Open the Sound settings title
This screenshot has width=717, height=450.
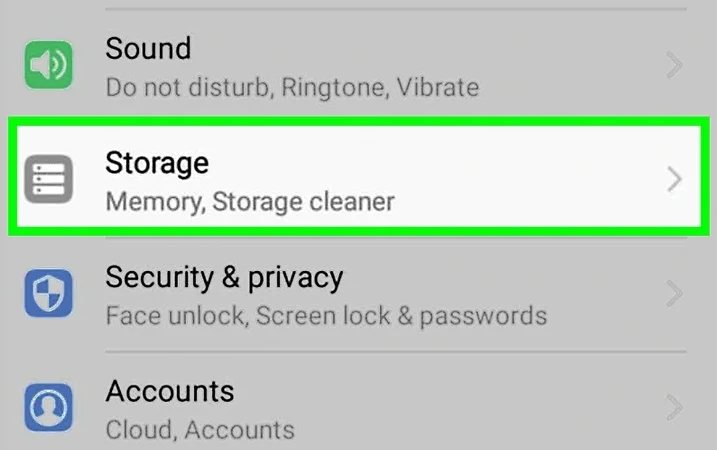coord(148,48)
